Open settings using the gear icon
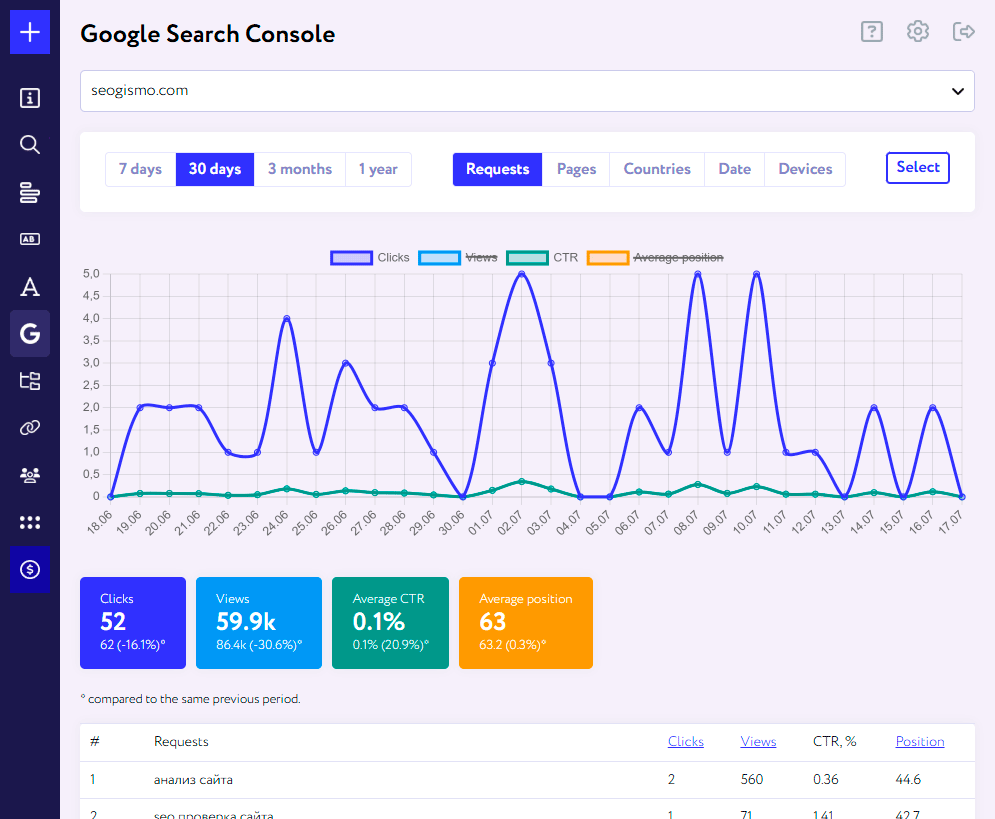 pyautogui.click(x=917, y=31)
